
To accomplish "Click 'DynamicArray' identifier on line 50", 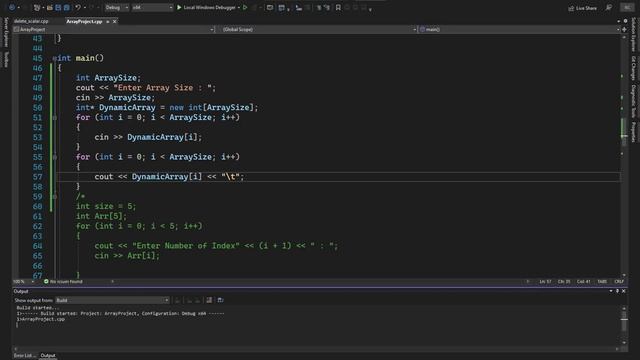I will coord(127,108).
